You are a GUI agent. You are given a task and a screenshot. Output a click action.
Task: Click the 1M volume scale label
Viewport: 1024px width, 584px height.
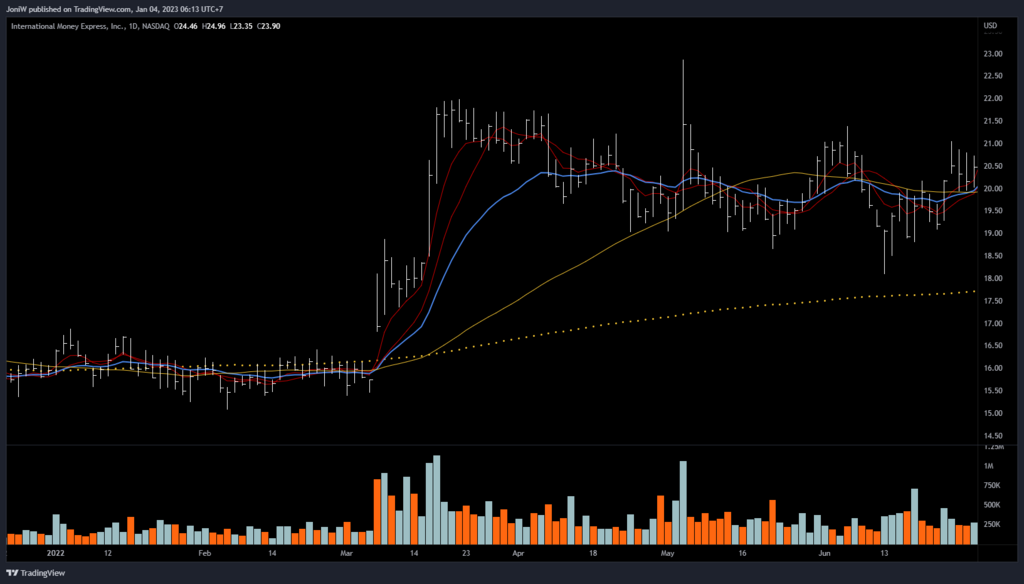988,467
